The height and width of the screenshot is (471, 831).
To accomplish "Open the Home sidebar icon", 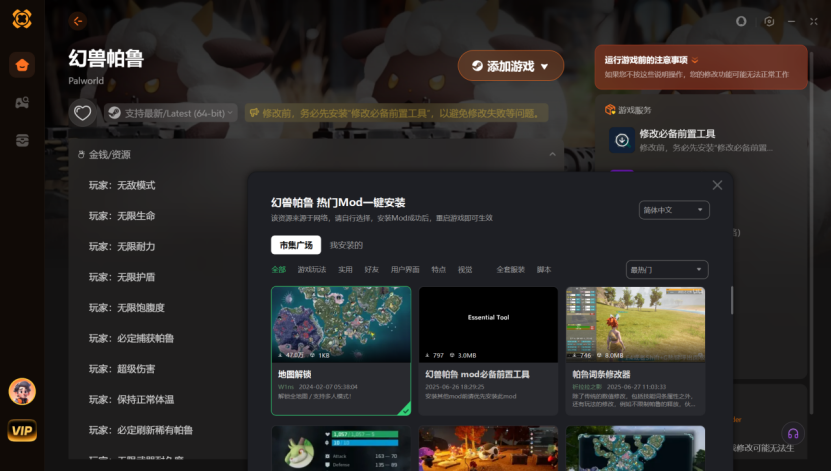I will tap(22, 65).
